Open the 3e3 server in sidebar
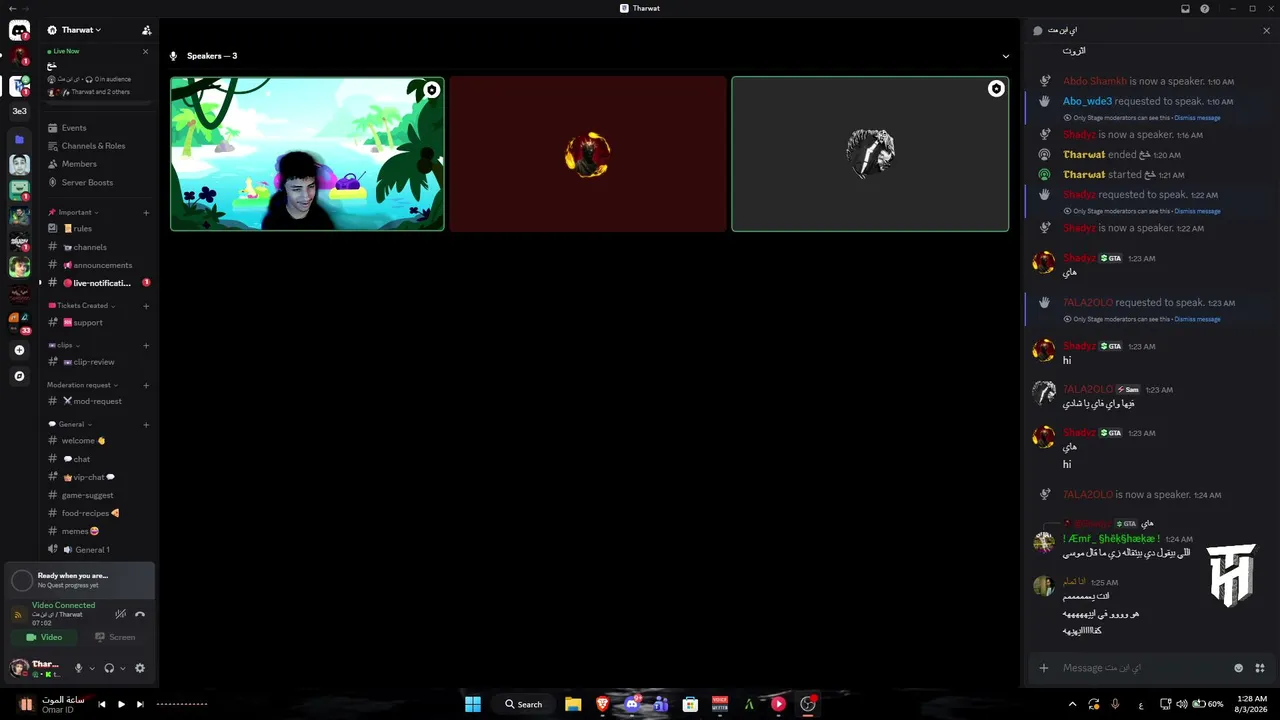1280x720 pixels. (19, 111)
